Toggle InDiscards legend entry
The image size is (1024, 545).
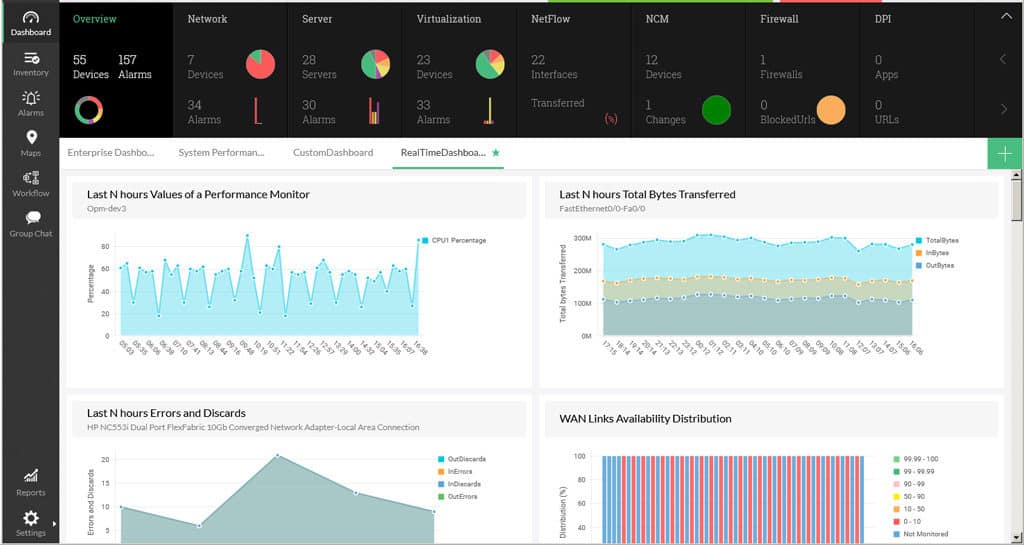[459, 484]
